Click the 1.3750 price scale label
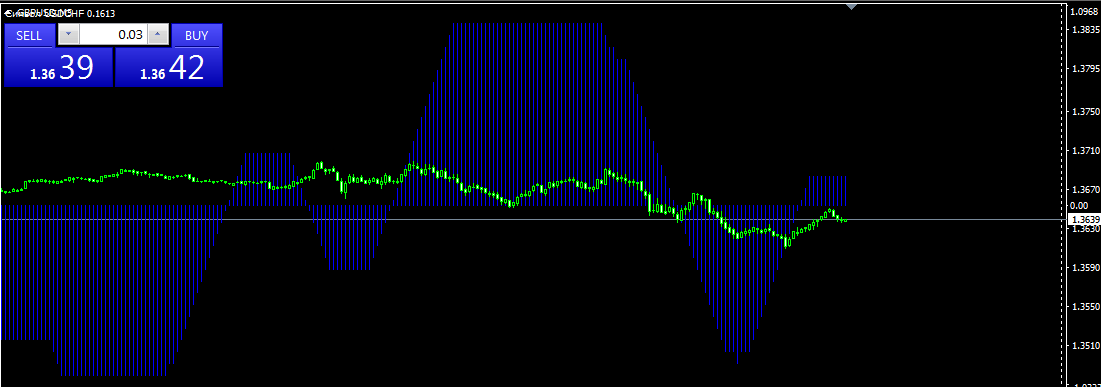The image size is (1101, 387). click(1084, 112)
